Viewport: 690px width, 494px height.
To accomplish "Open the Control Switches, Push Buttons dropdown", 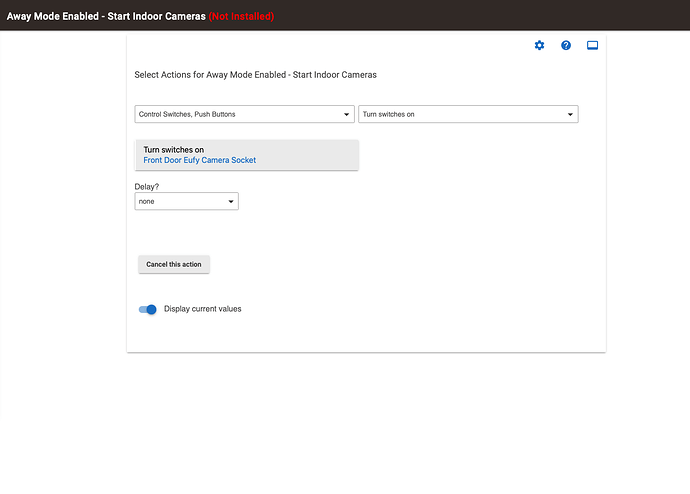I will pos(244,114).
